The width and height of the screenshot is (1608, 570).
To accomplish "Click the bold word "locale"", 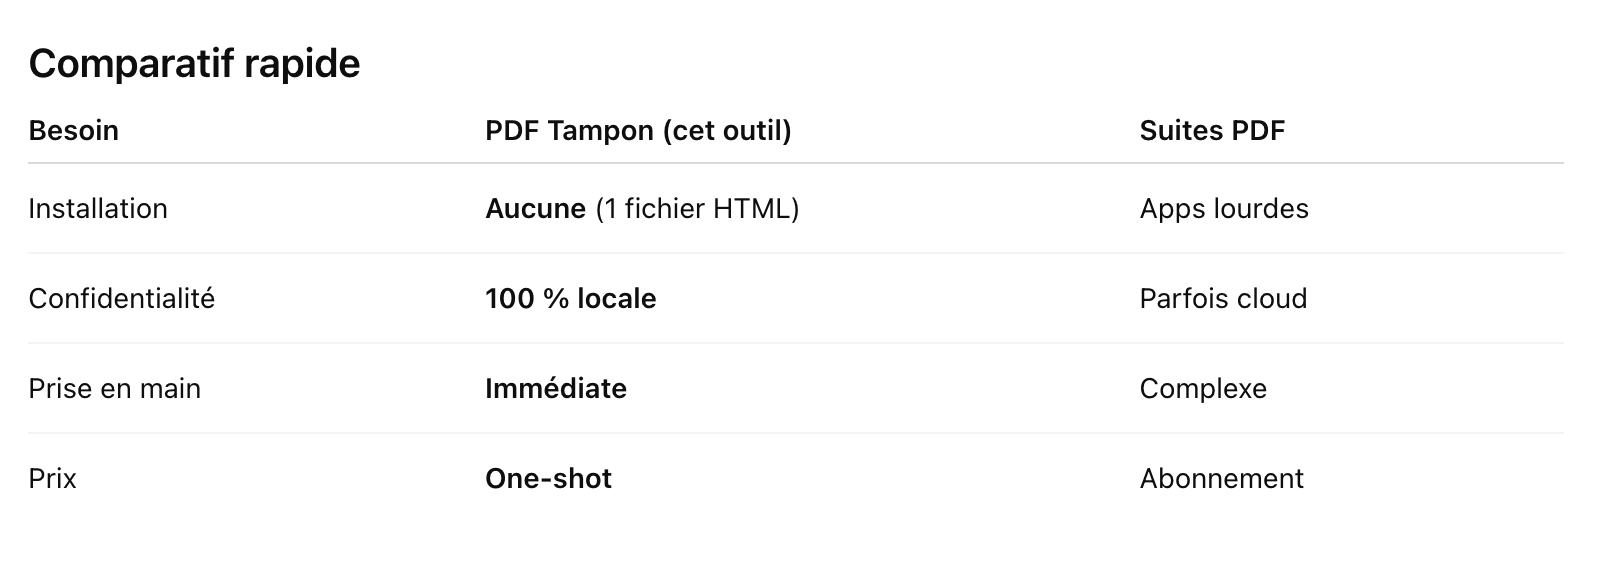I will [617, 299].
